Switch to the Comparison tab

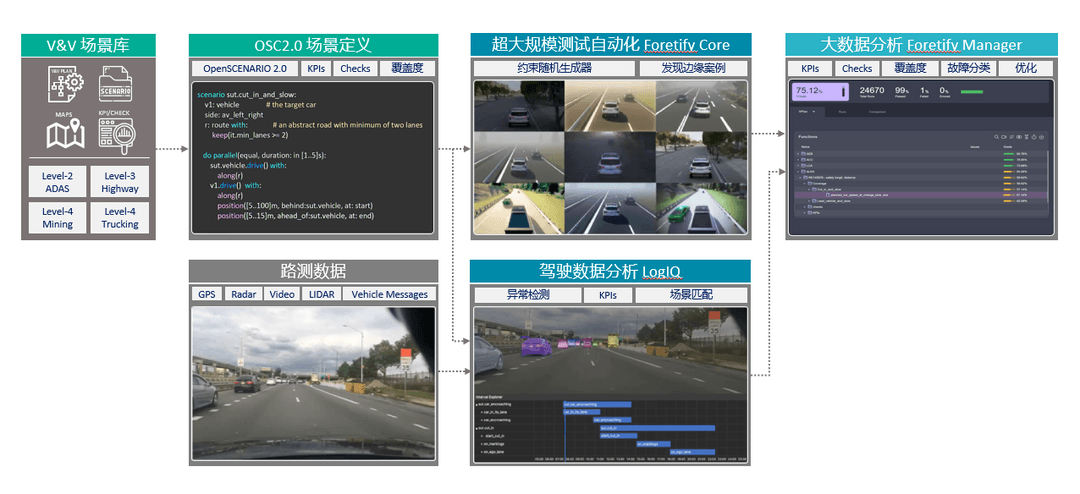(877, 112)
